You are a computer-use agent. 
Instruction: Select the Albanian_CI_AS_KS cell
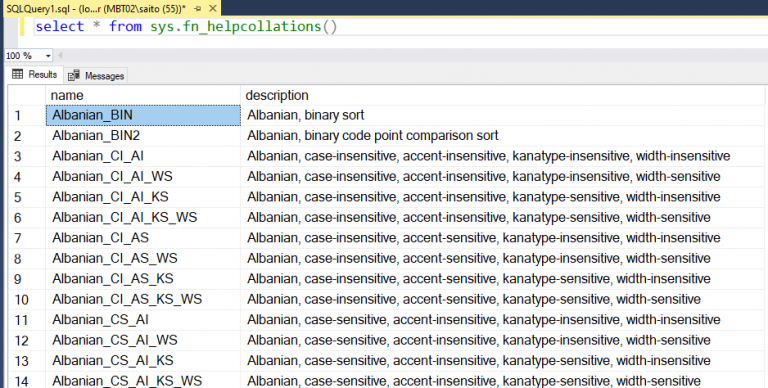144,279
